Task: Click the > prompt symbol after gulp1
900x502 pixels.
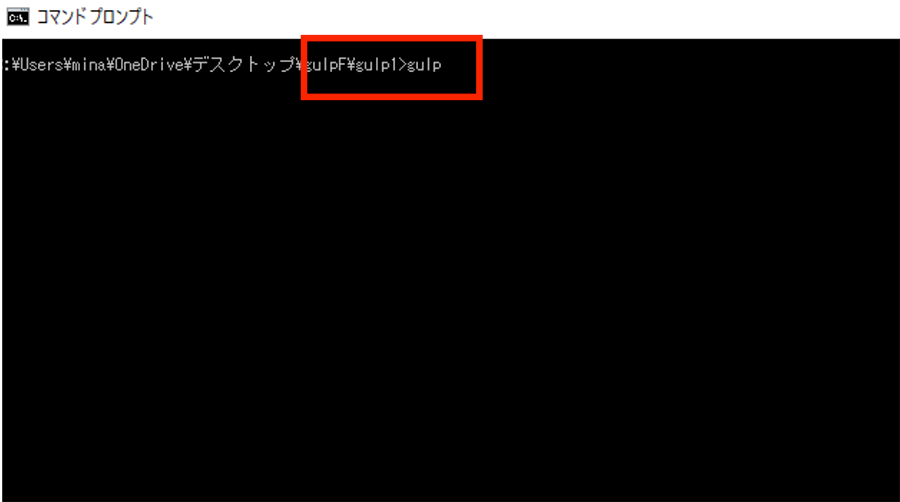Action: pos(402,65)
